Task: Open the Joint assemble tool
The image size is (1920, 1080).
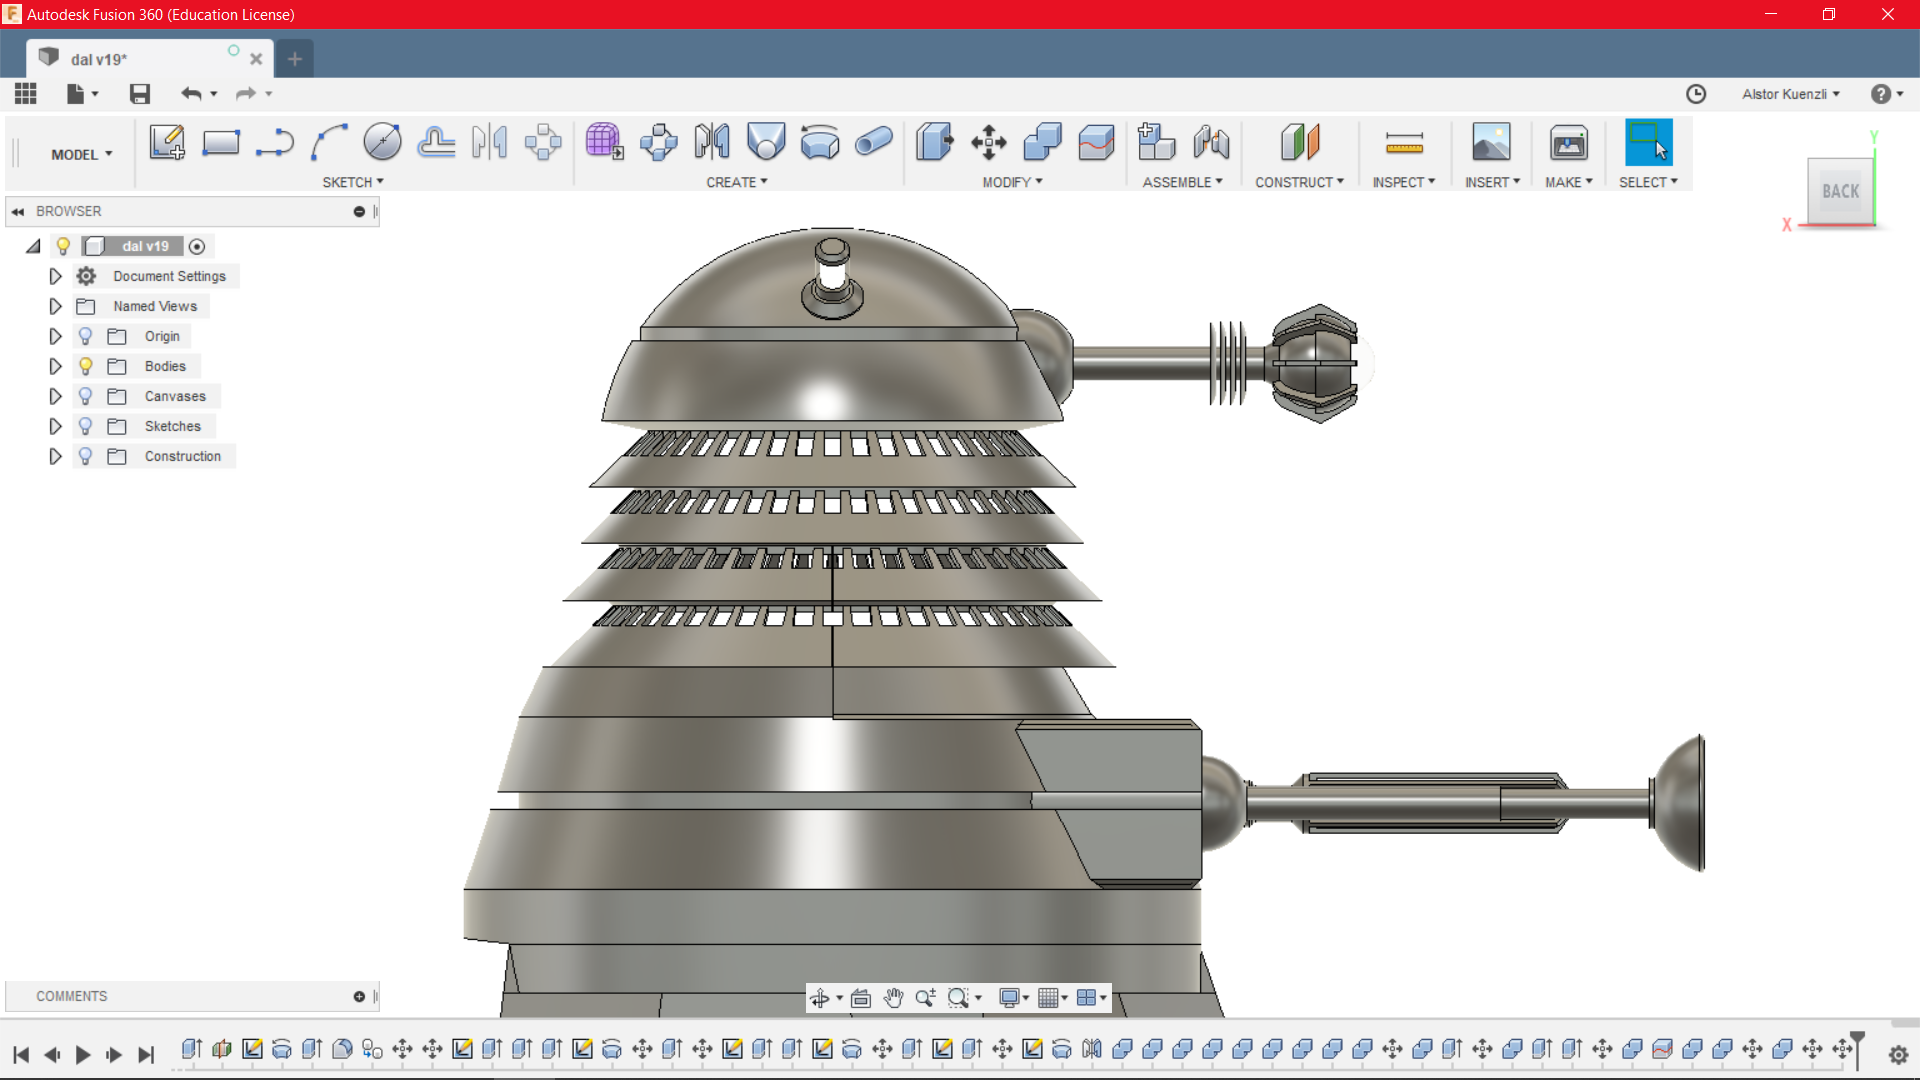Action: 1211,142
